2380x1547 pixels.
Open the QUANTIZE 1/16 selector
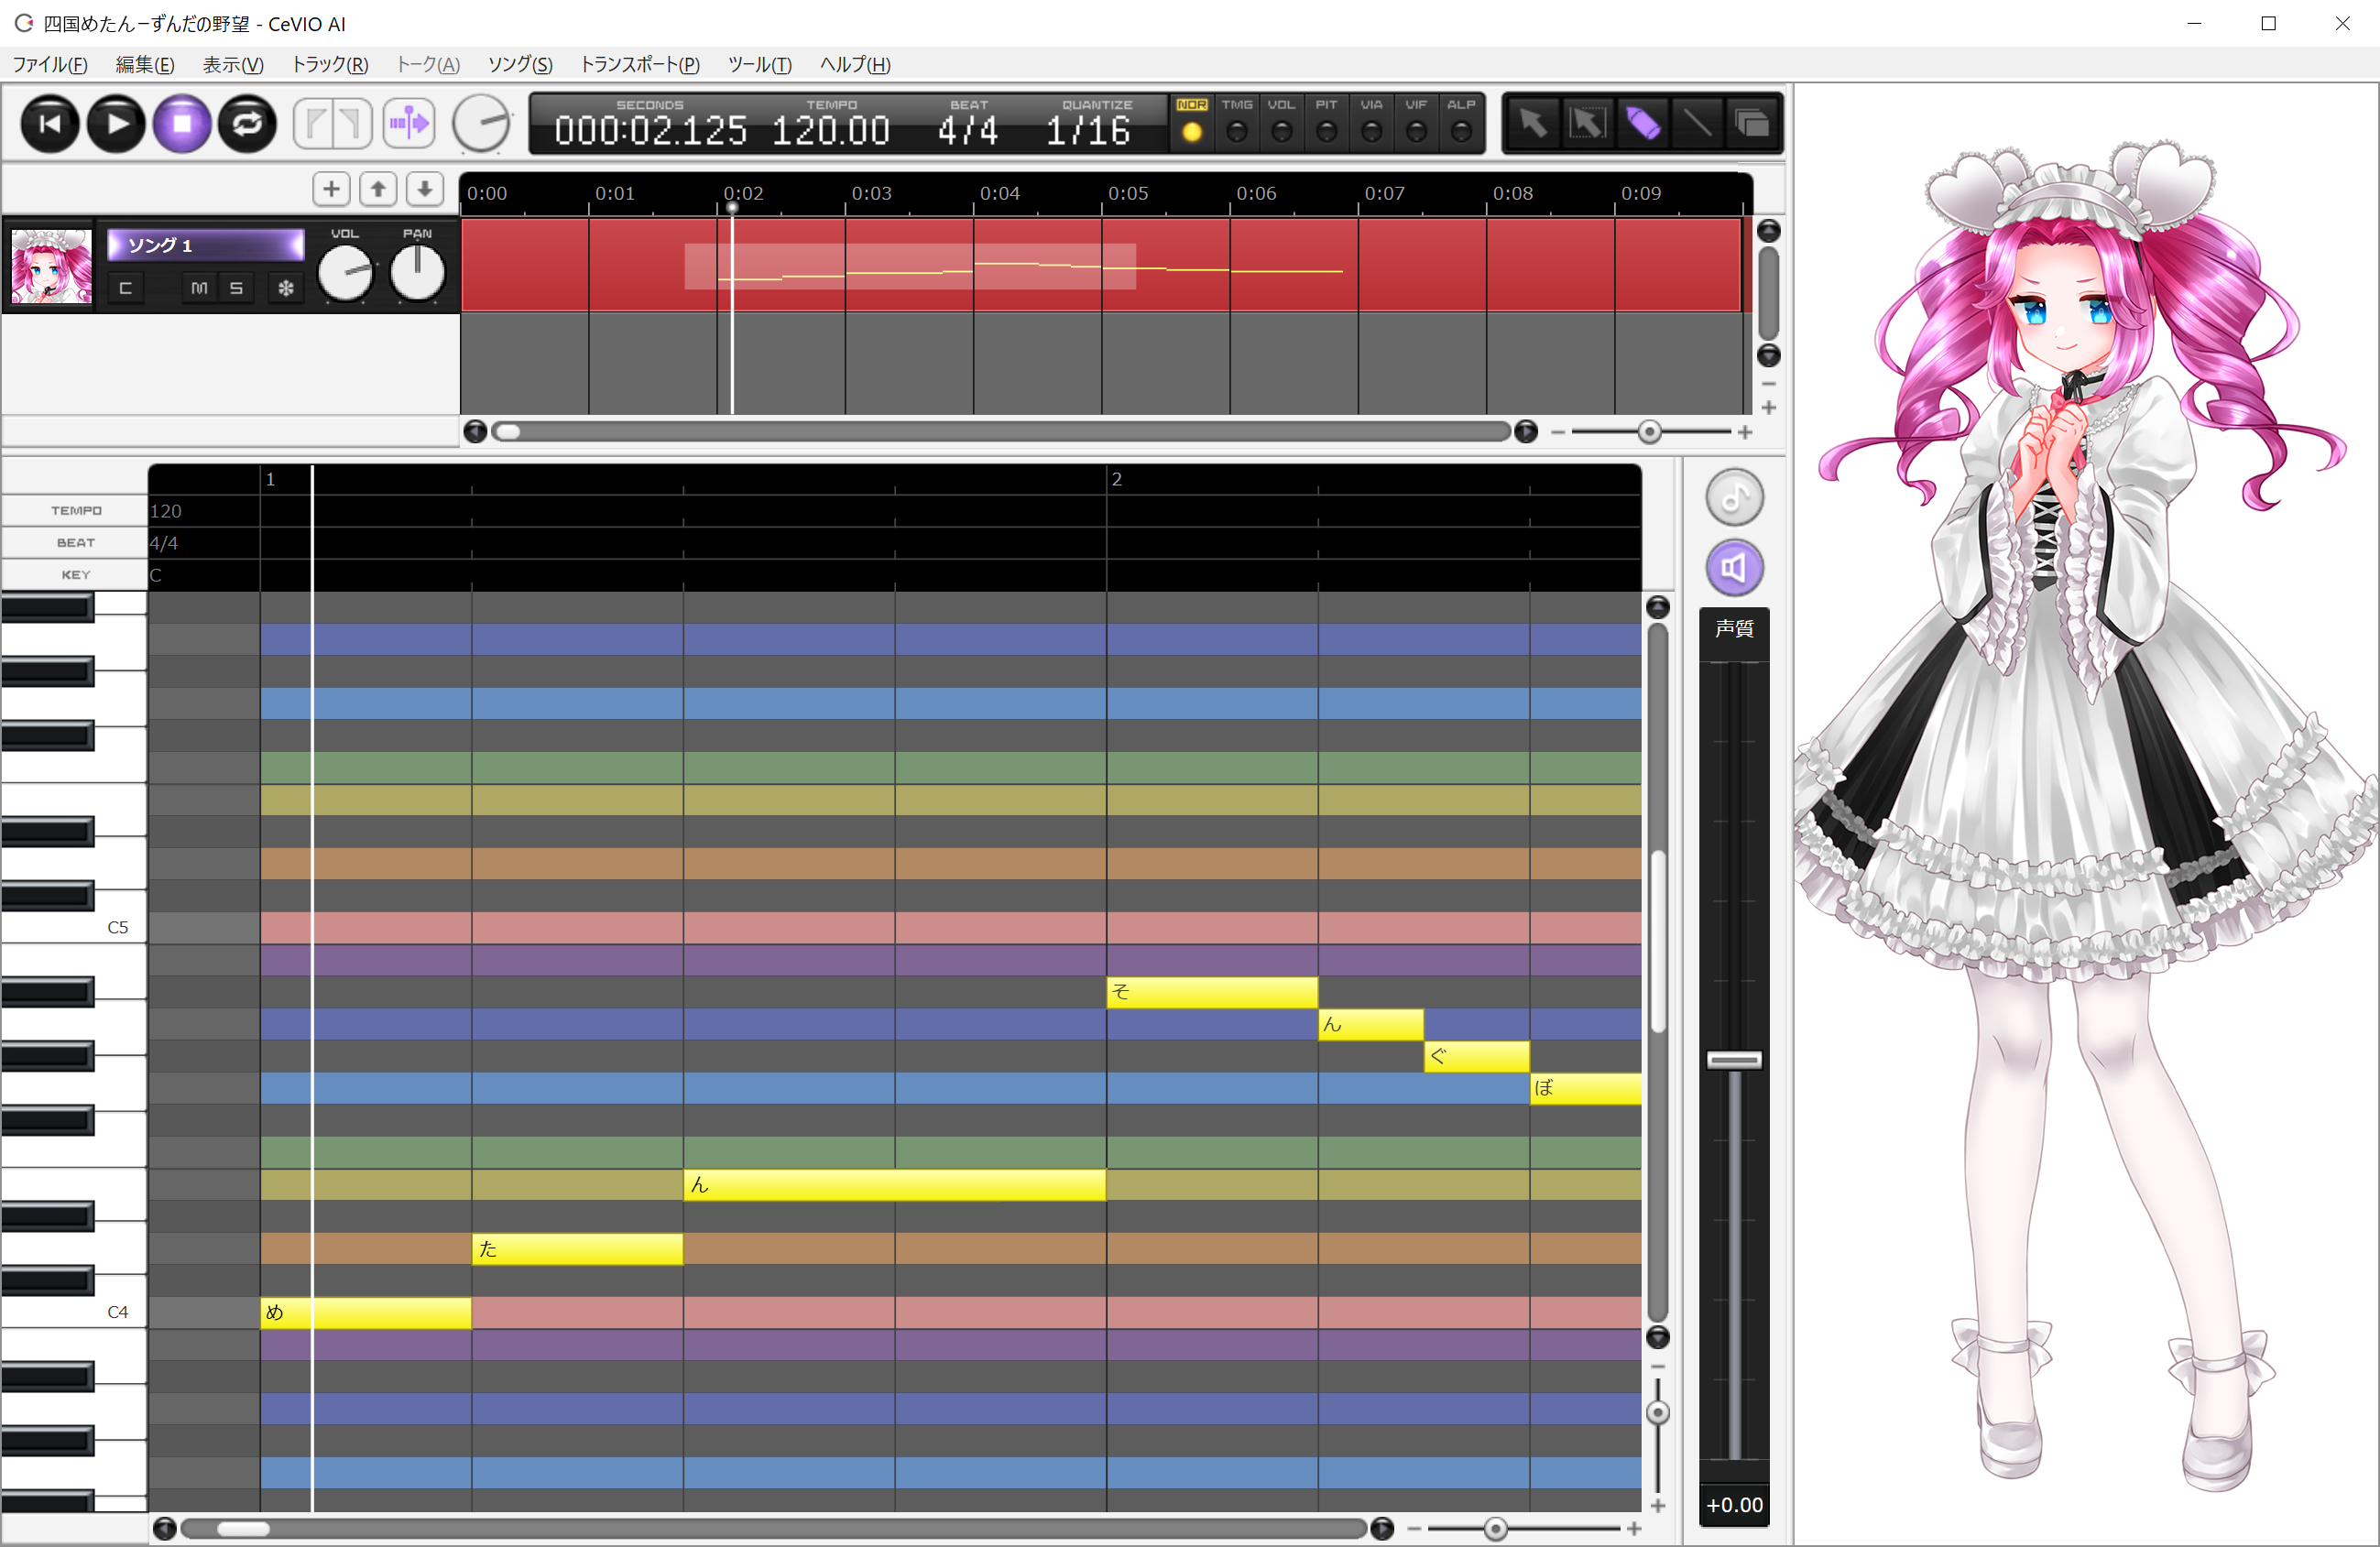coord(1088,131)
